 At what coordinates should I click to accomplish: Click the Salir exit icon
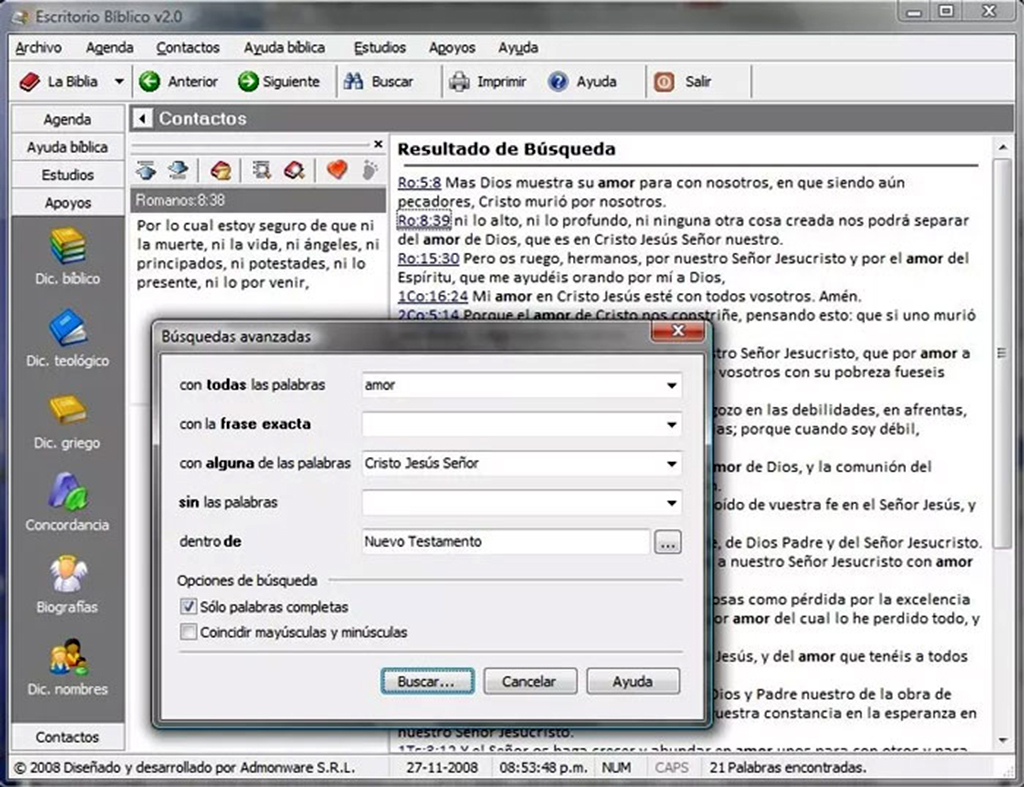click(664, 82)
